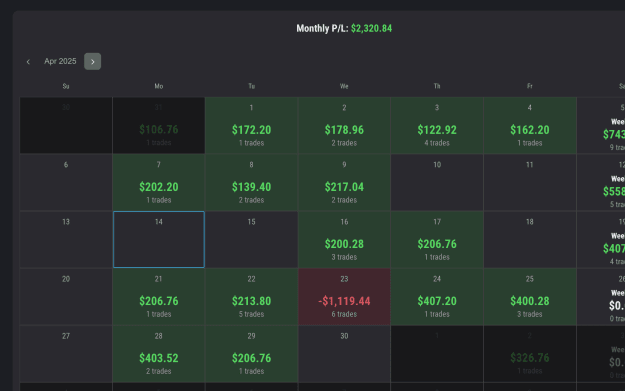The height and width of the screenshot is (391, 625).
Task: Open the April 16 cell showing $200.28
Action: coord(344,240)
